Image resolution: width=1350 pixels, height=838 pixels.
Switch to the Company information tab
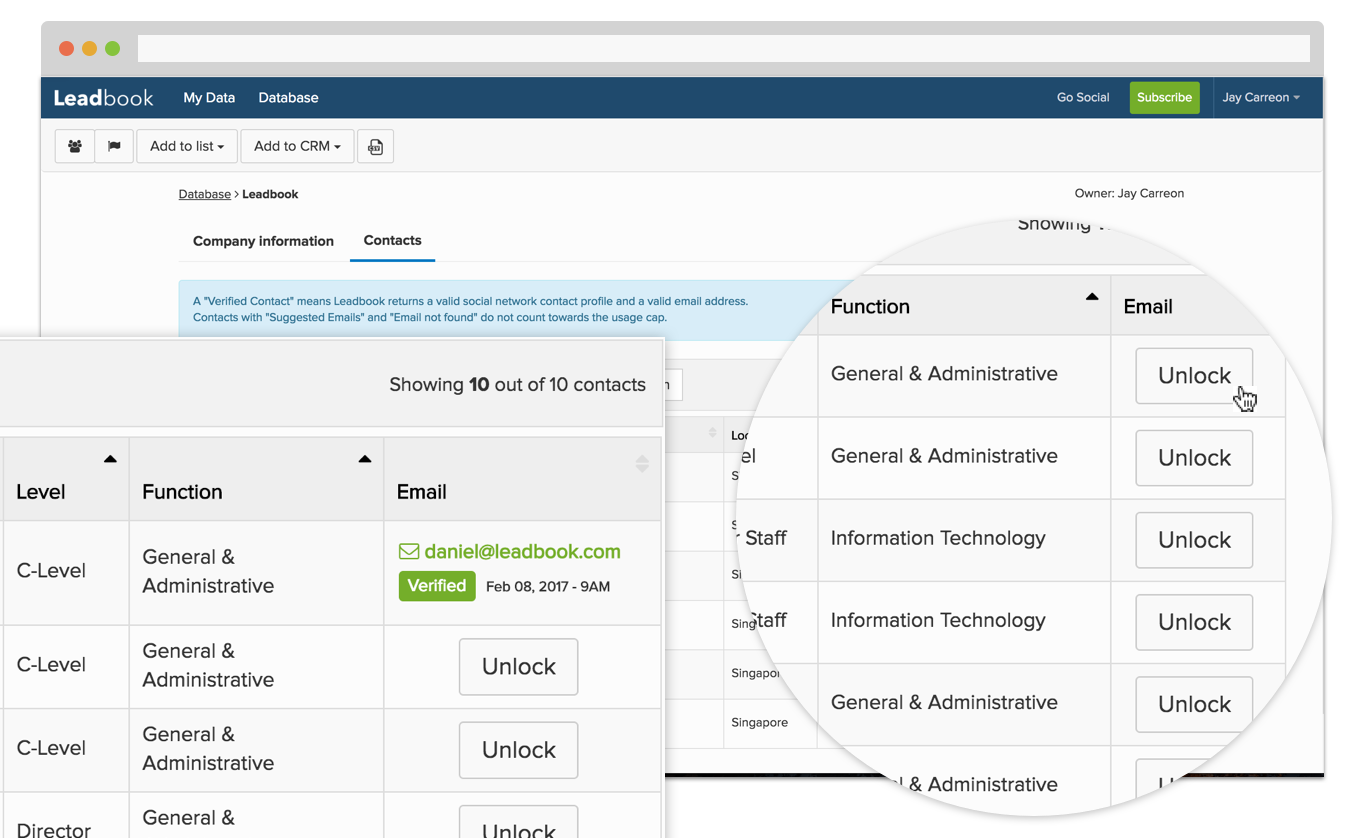point(263,241)
